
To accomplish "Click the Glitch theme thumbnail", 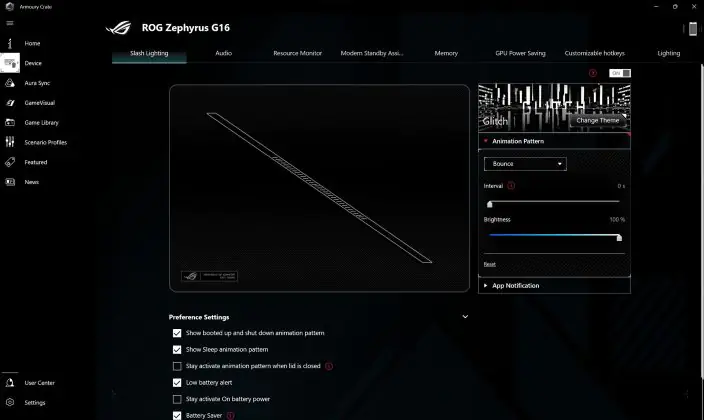I will (x=554, y=107).
